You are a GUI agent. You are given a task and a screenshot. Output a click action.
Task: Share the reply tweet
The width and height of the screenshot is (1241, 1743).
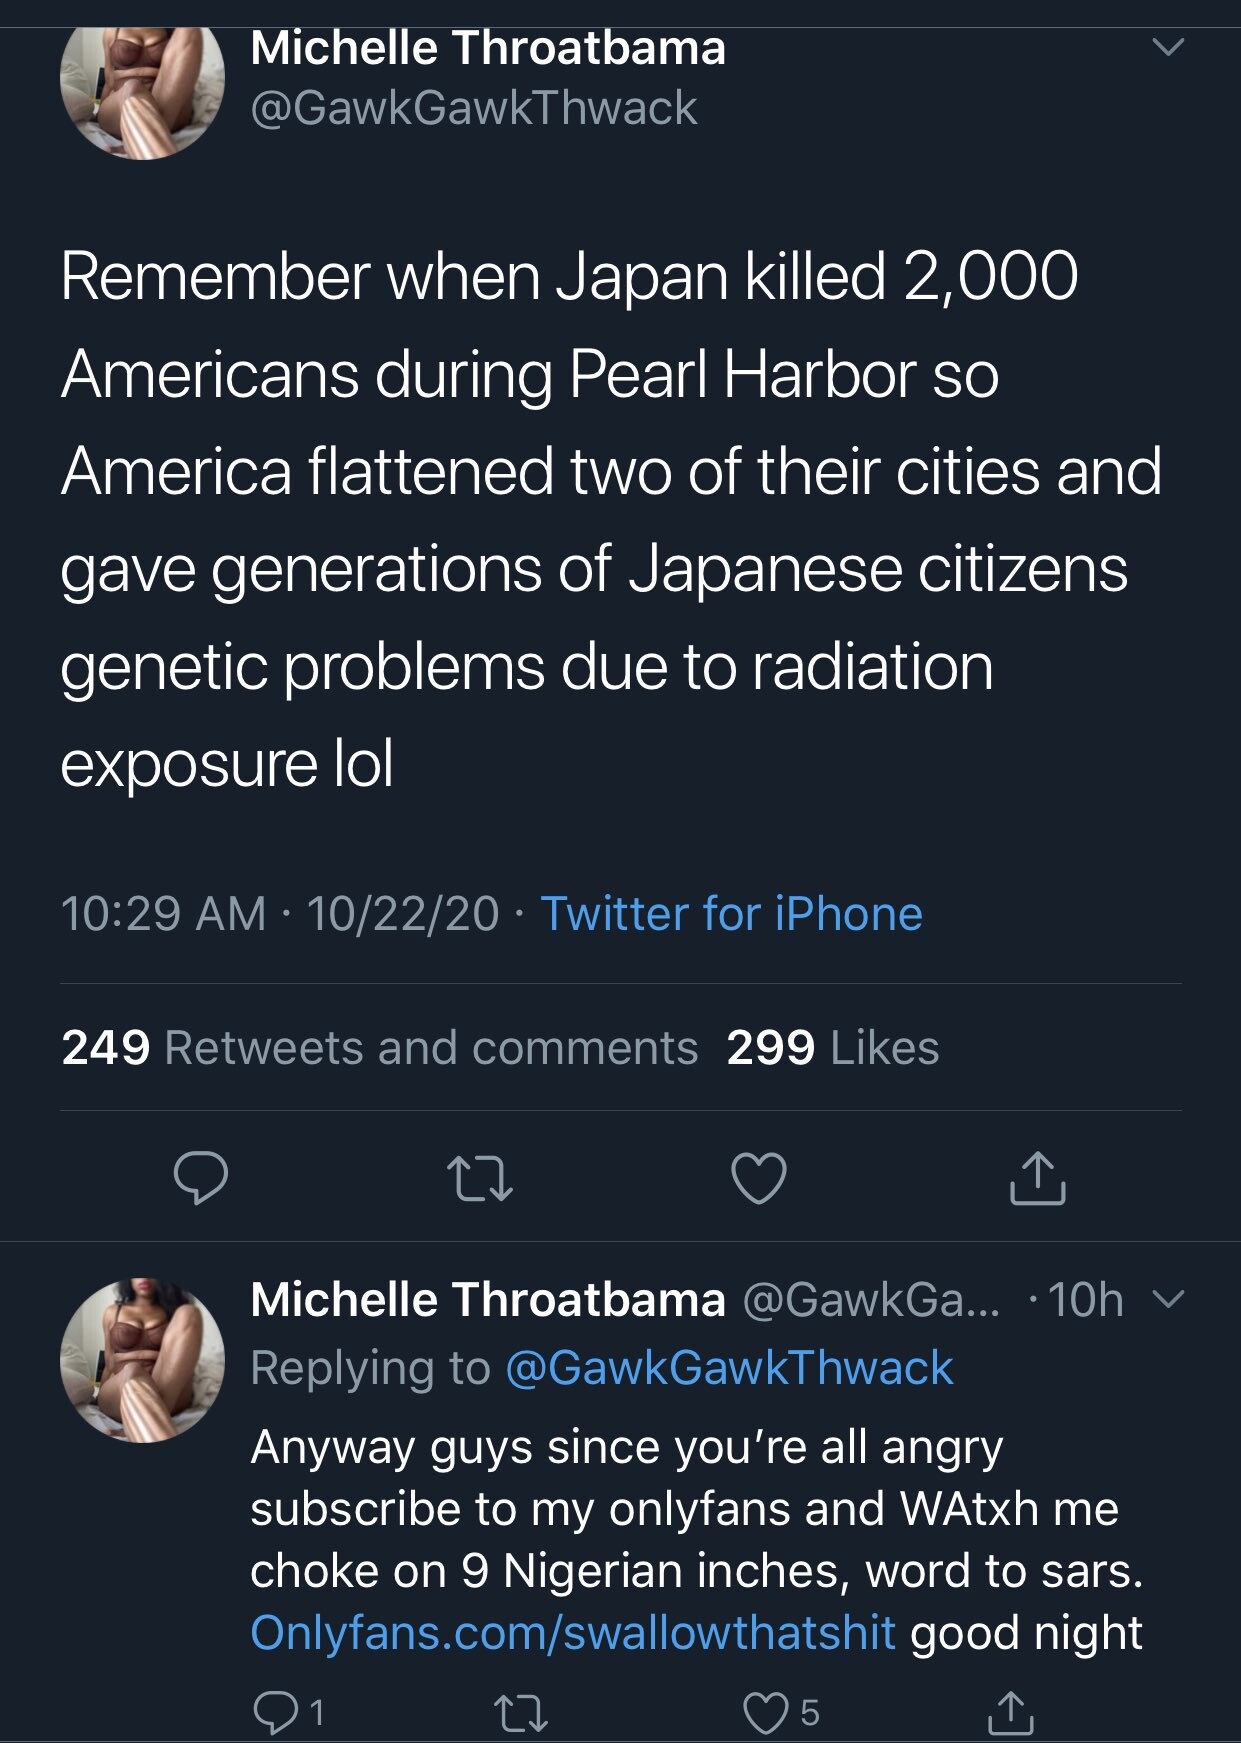(x=1011, y=1712)
